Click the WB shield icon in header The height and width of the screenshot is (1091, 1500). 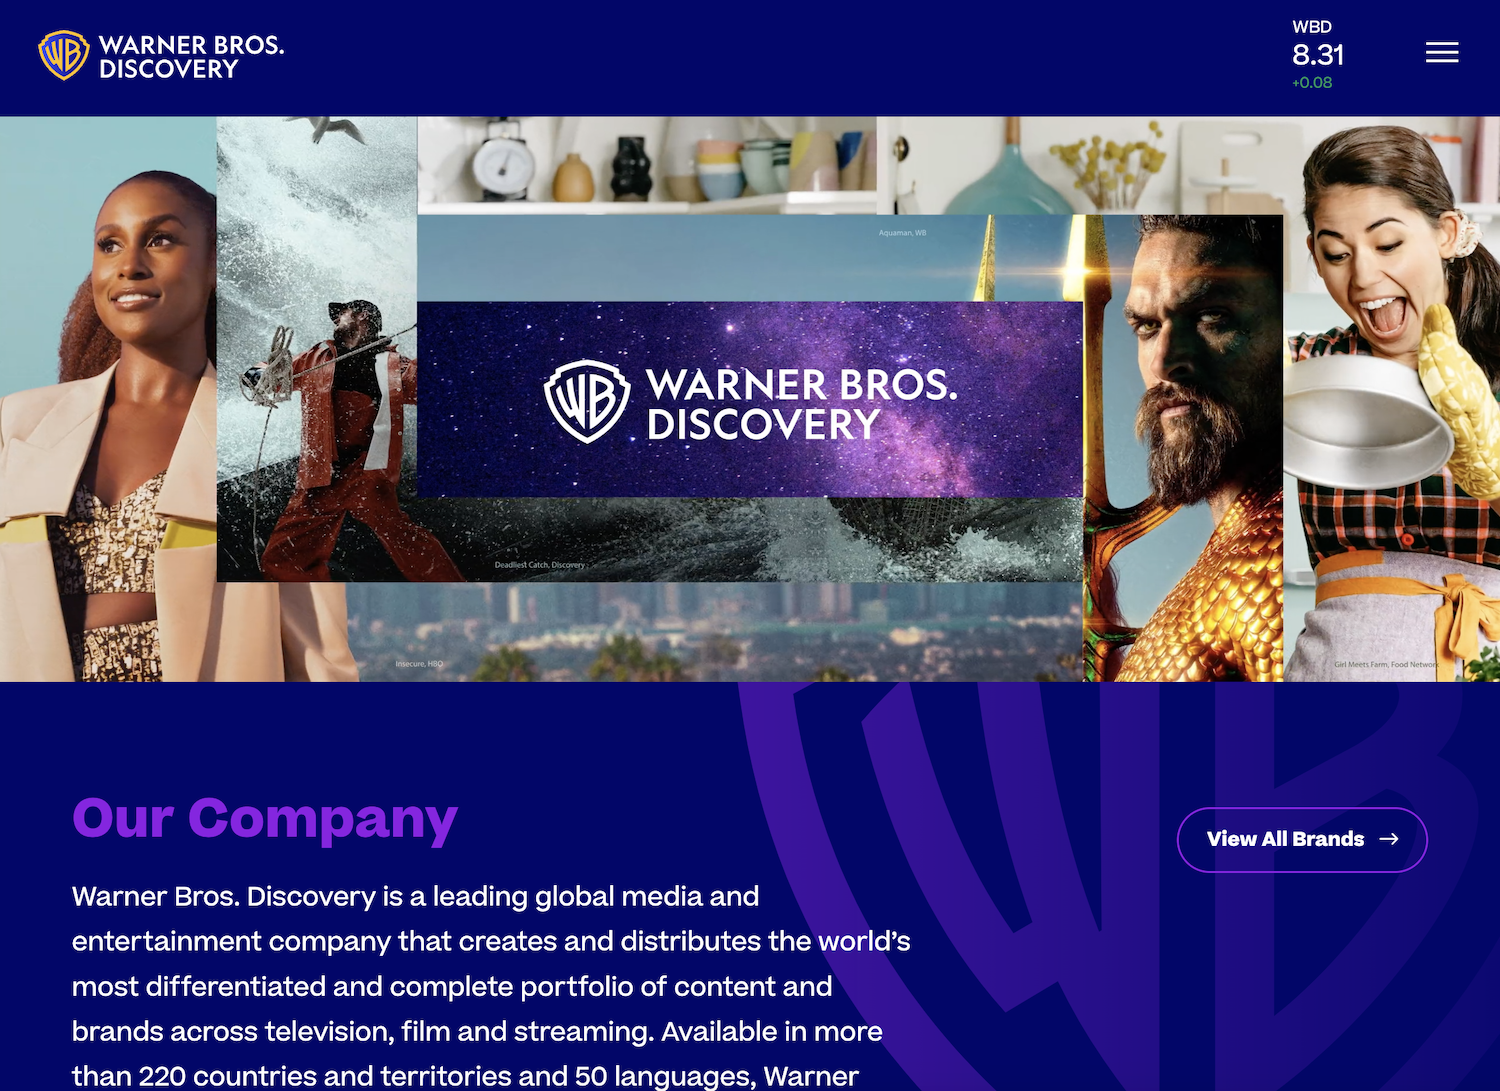(63, 55)
